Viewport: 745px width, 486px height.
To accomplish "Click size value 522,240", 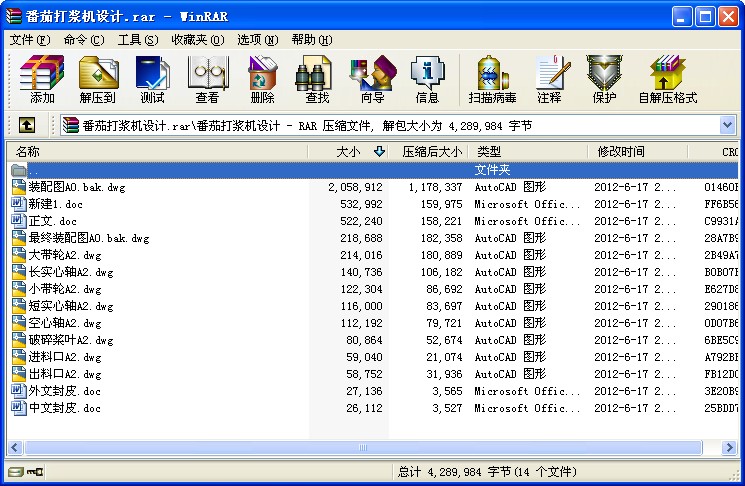I will 361,221.
